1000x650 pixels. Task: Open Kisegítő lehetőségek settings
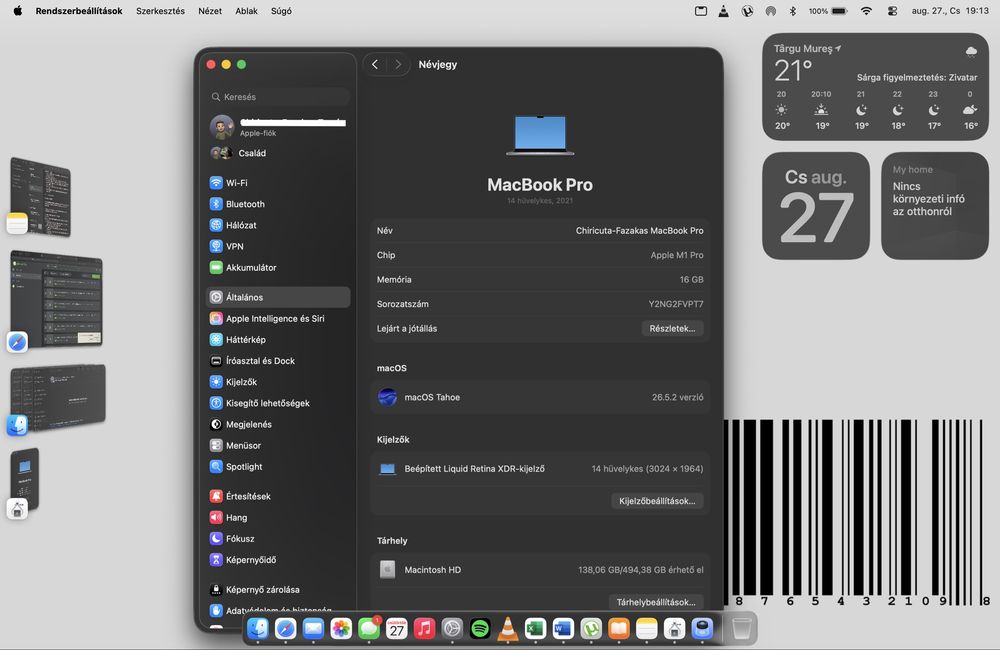[278, 403]
